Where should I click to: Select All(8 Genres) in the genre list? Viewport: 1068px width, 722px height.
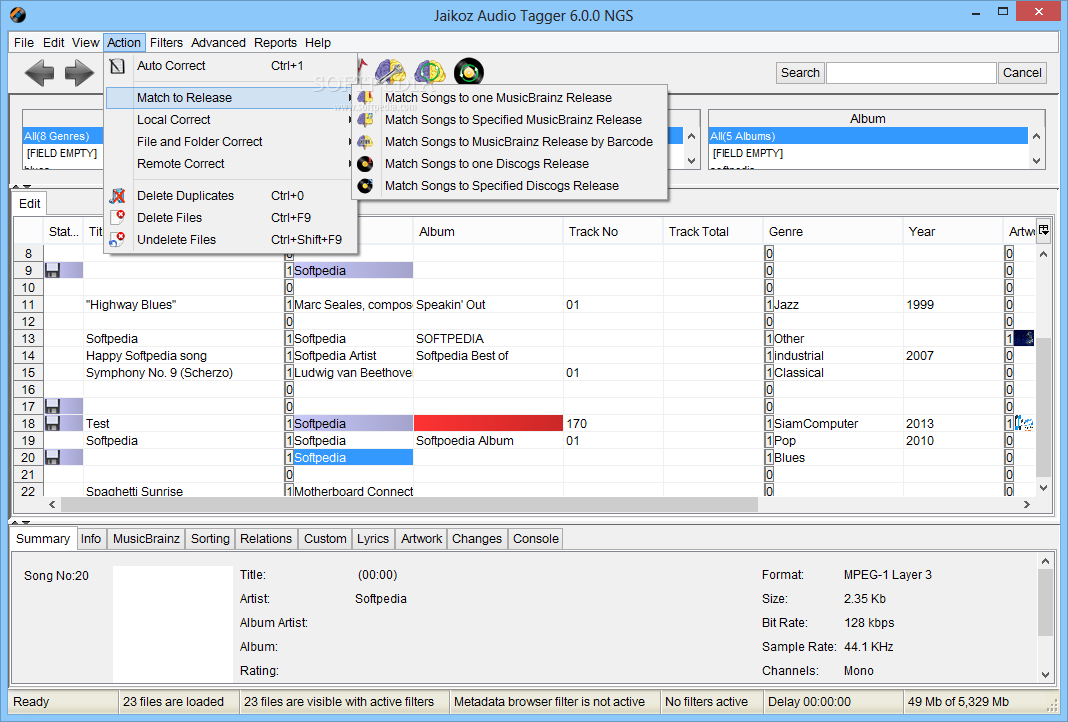[x=63, y=136]
